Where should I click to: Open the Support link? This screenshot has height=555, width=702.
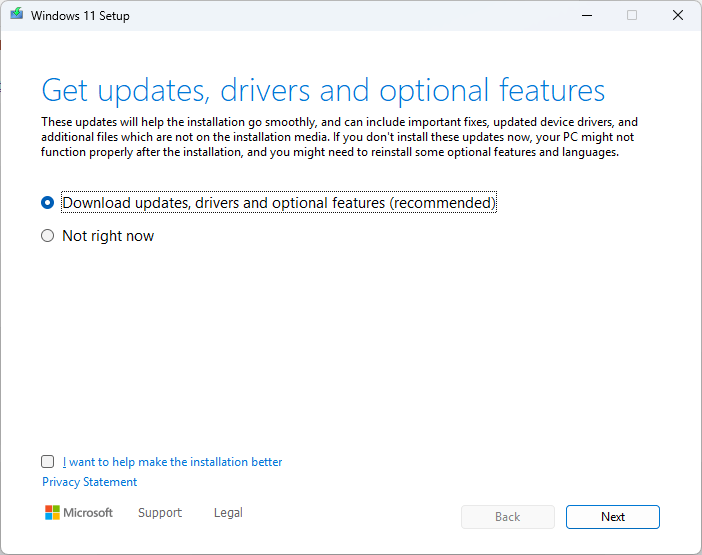[x=160, y=513]
